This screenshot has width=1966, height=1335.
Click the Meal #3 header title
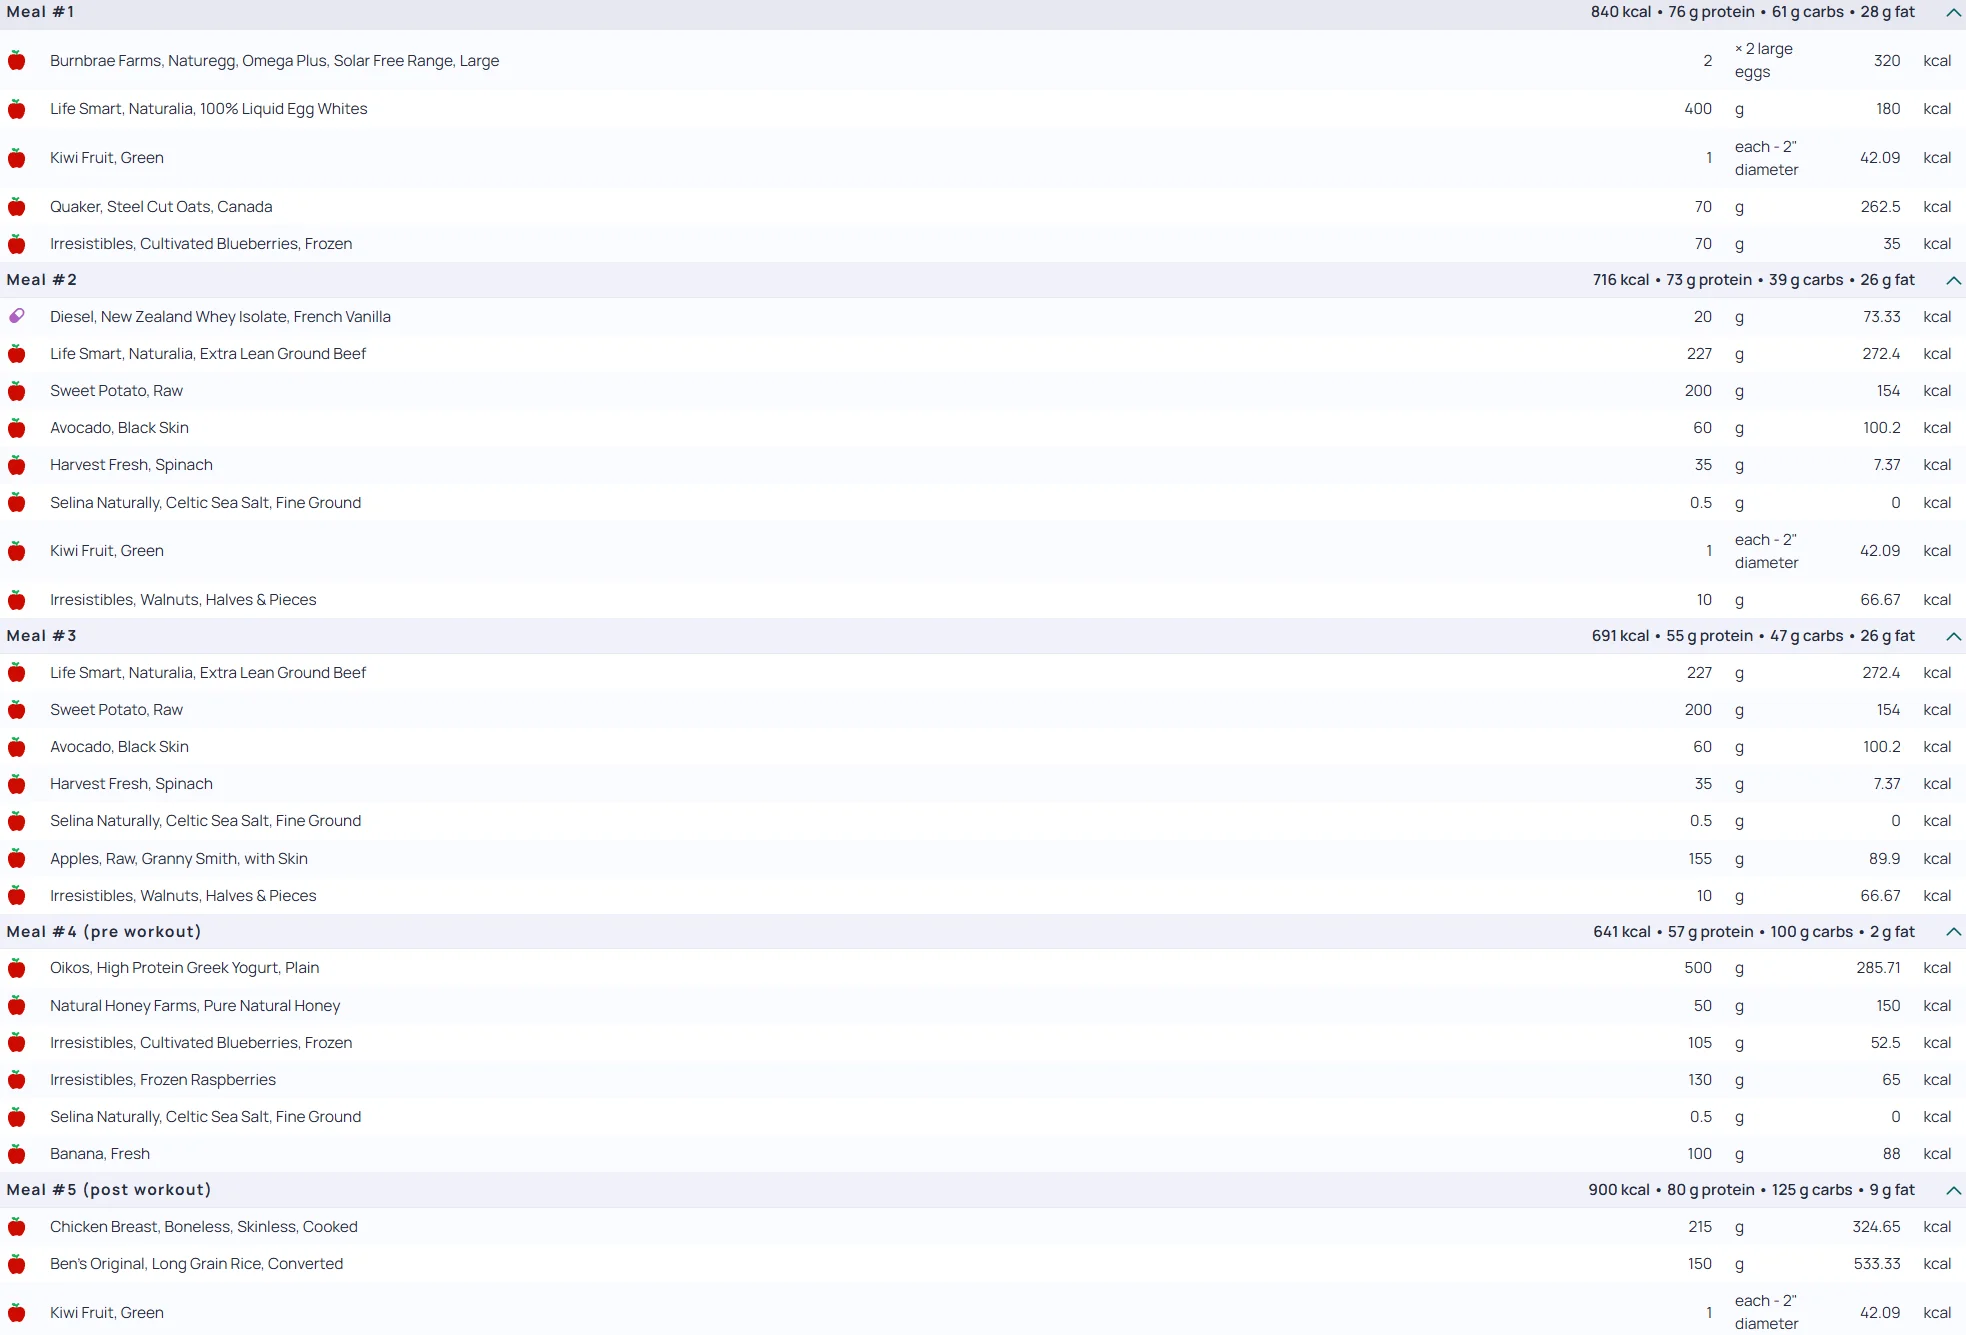coord(42,636)
